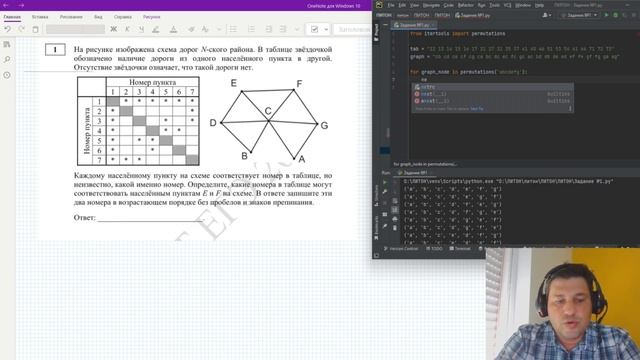
Task: Open the Tools menu in PyCharm
Action: pos(494,5)
